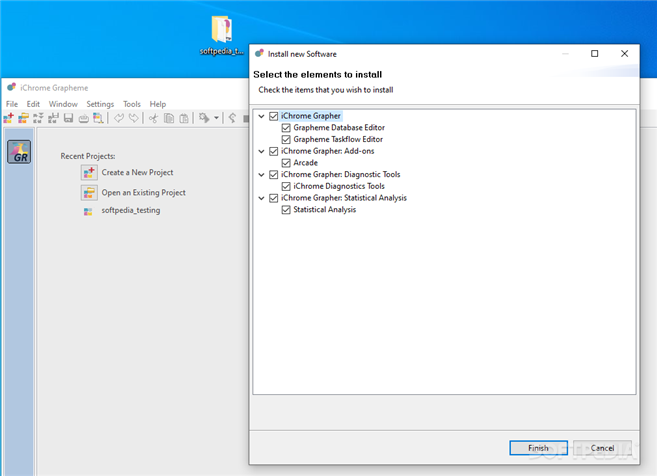657x476 pixels.
Task: Open the softpedia_testing recent project
Action: point(131,210)
